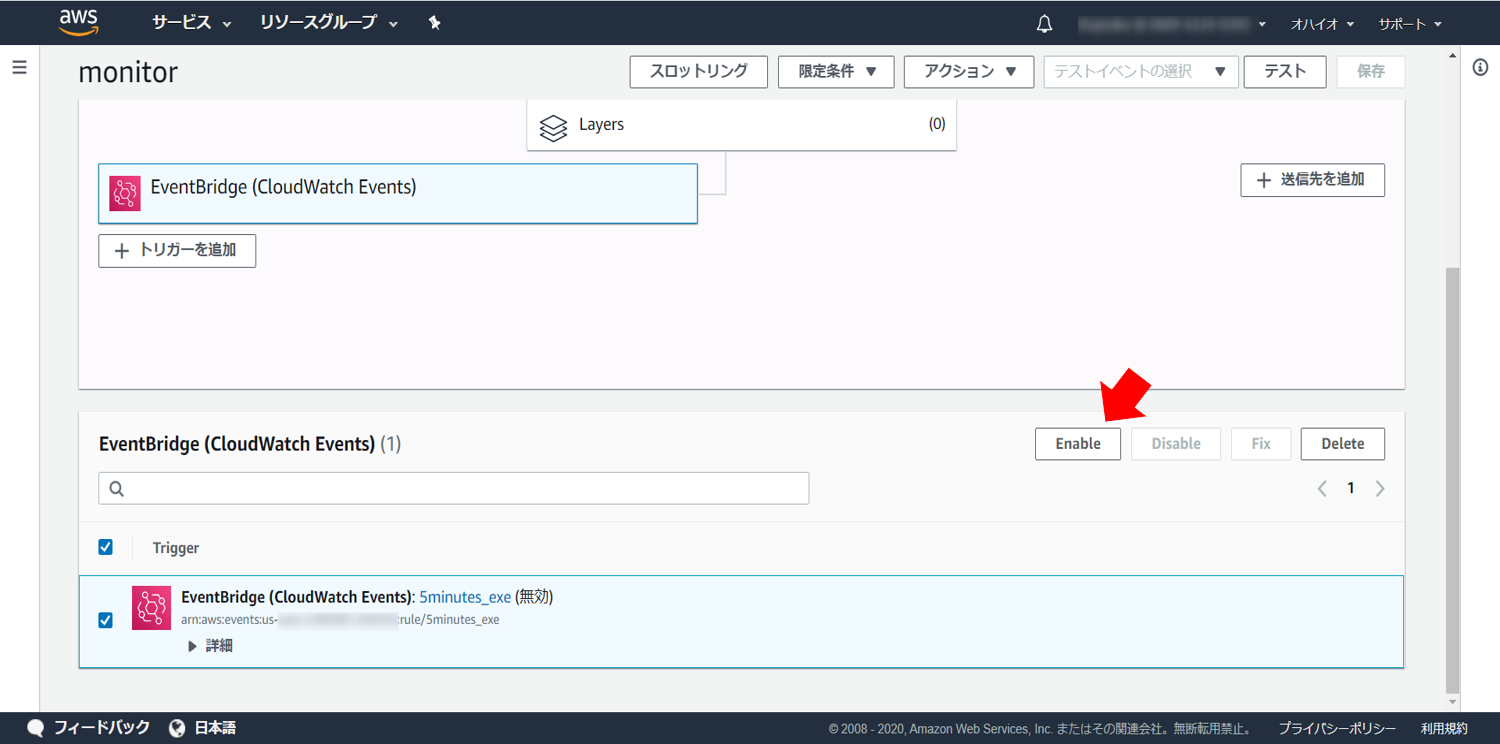Go to previous page of triggers
Viewport: 1500px width, 744px height.
click(x=1322, y=488)
